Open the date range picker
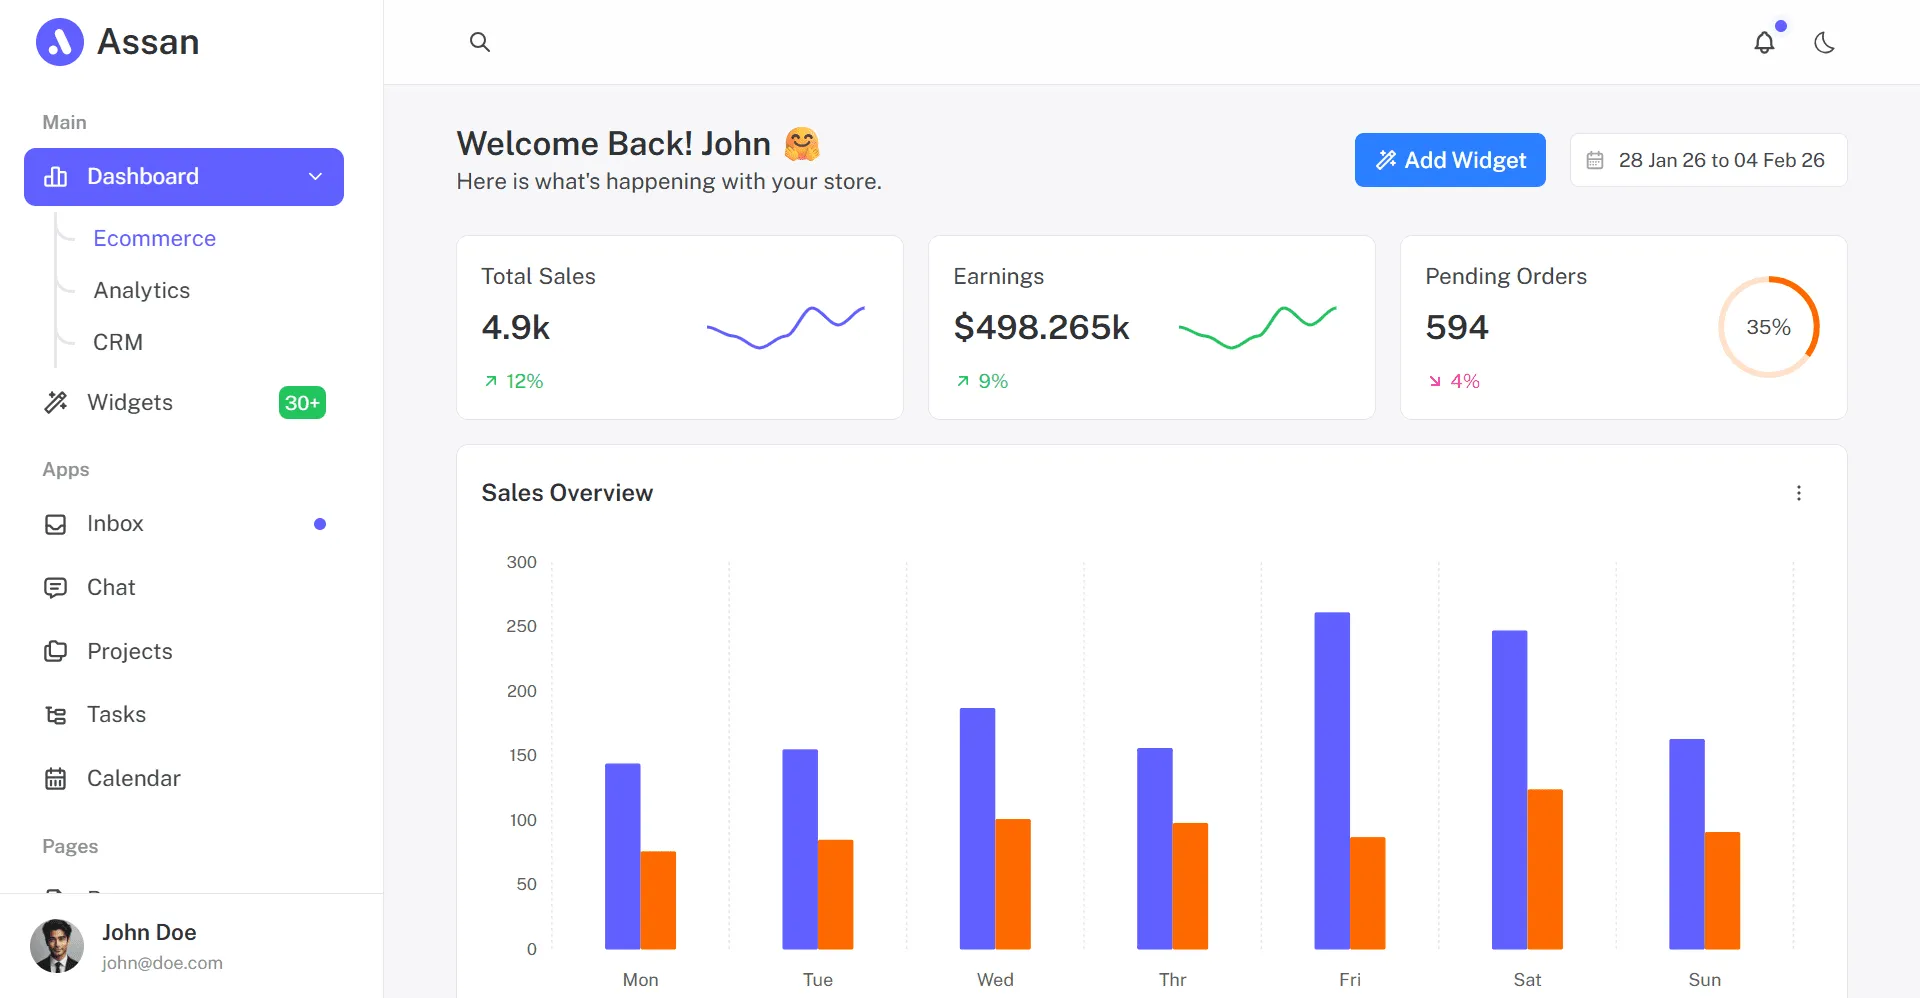Screen dimensions: 1920x998 coord(1708,160)
